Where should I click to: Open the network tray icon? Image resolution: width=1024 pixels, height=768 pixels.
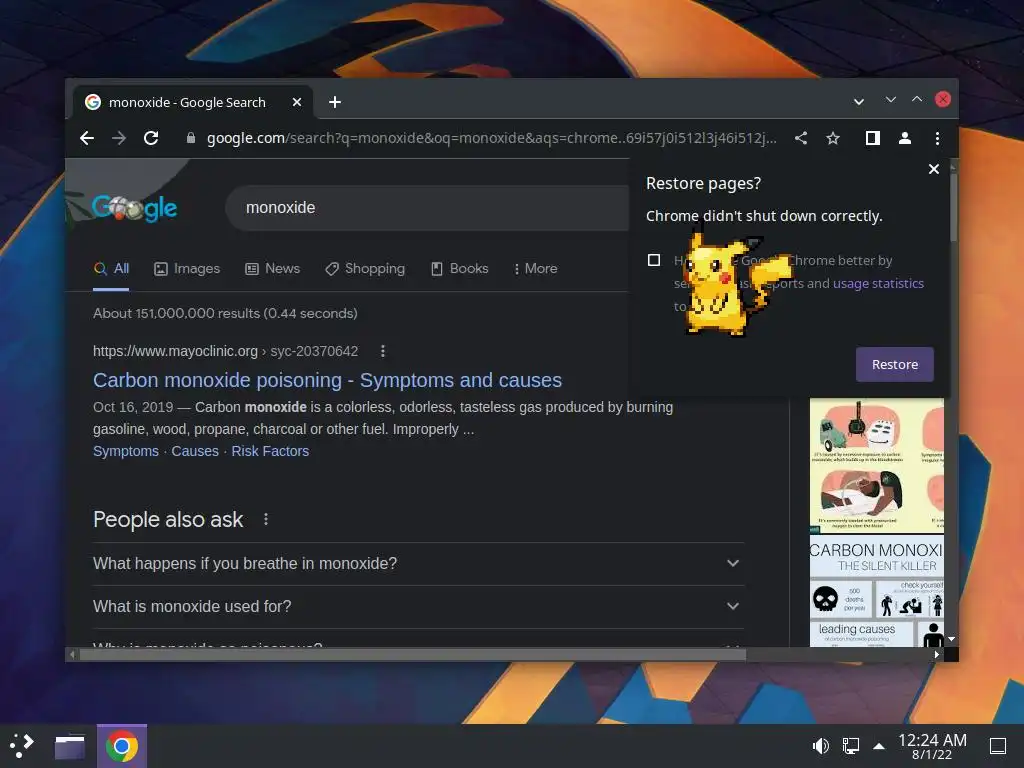click(850, 746)
